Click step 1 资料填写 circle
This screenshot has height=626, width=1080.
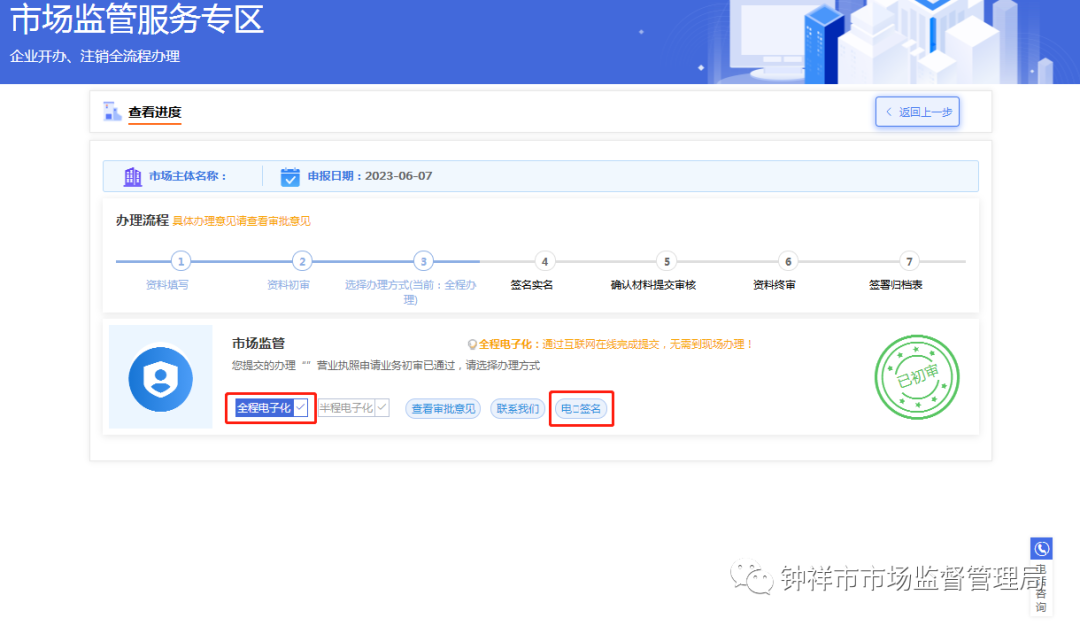[x=180, y=262]
